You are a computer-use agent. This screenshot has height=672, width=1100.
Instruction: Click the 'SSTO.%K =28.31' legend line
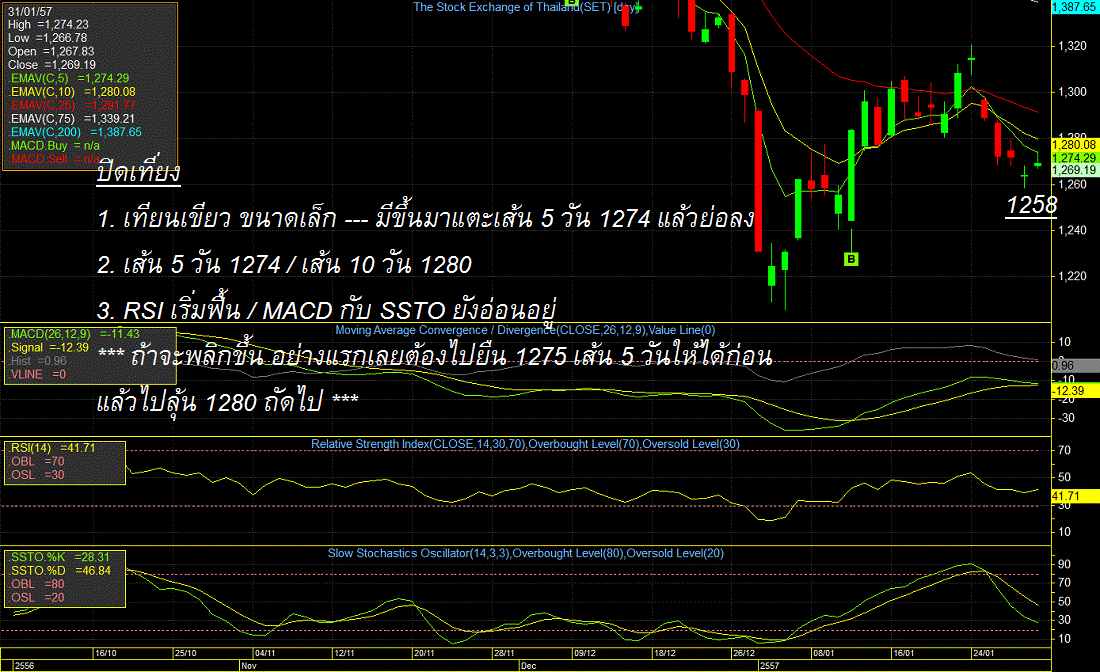(x=60, y=557)
